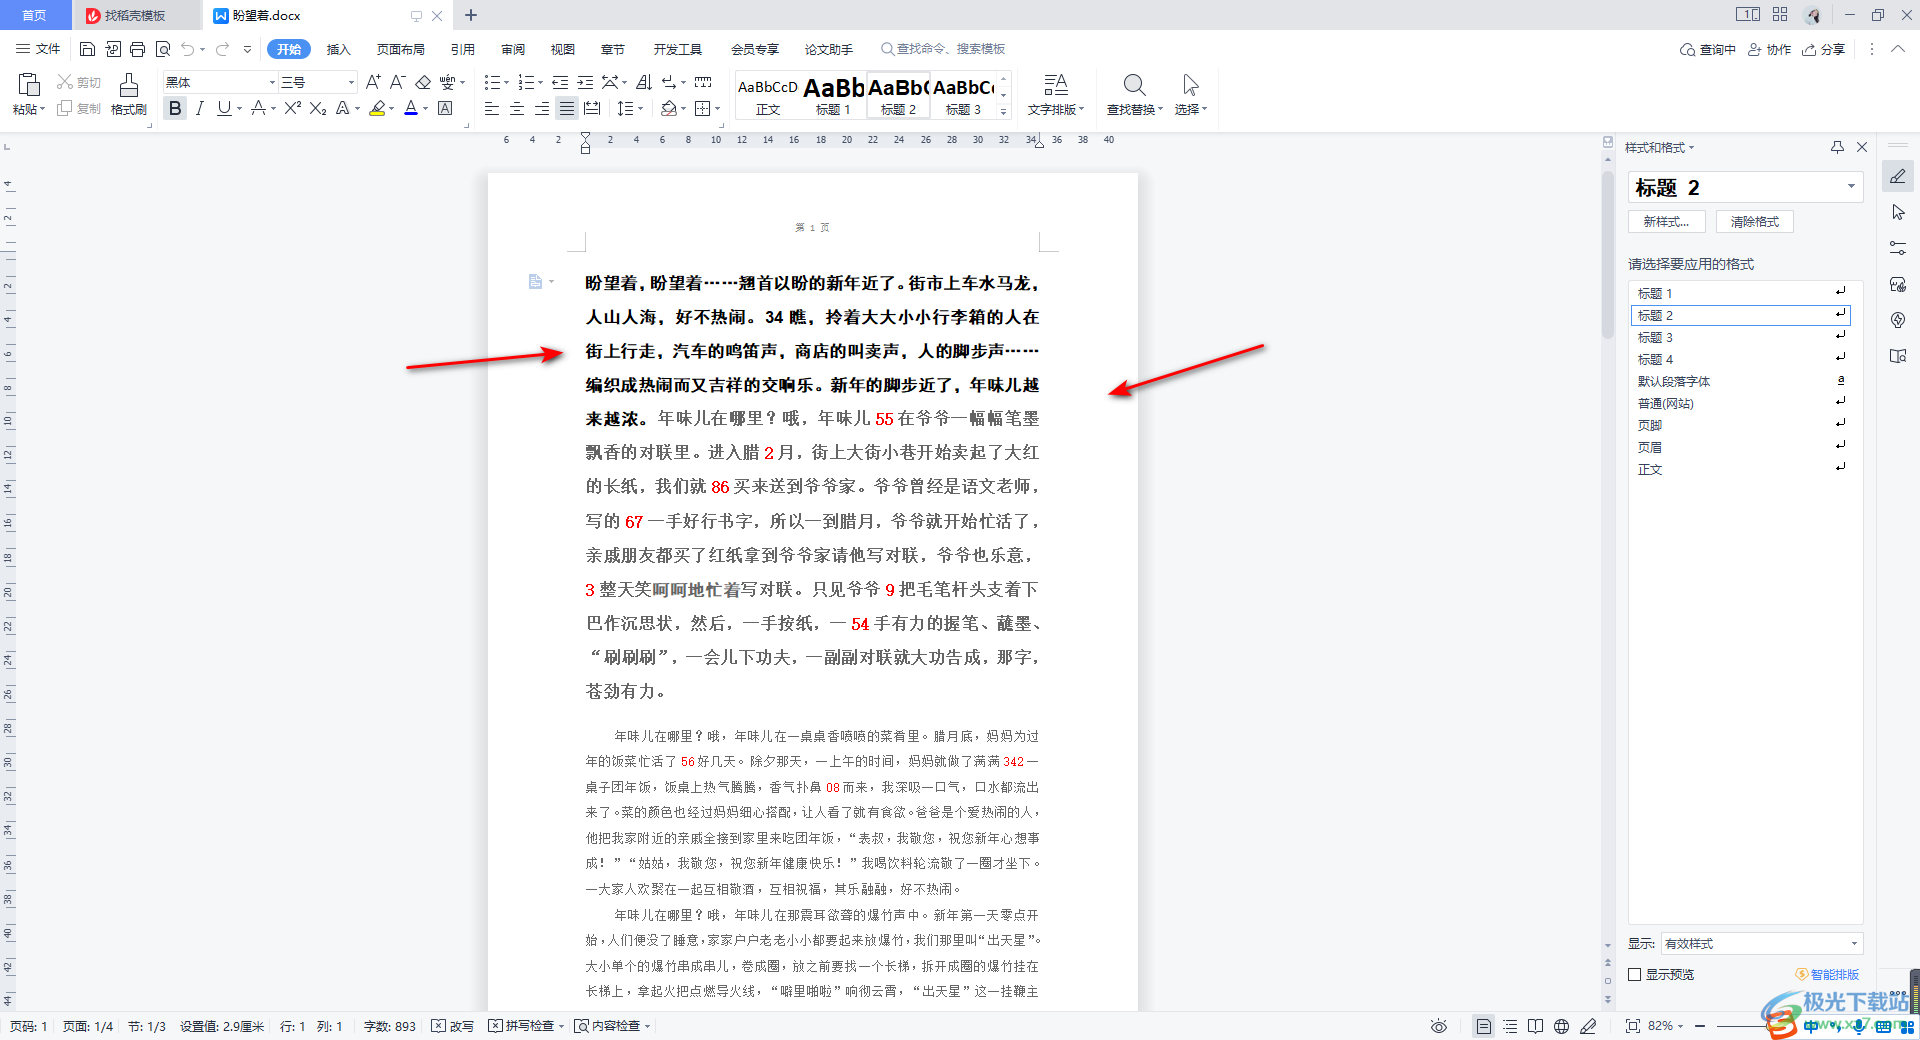
Task: Click the Find and Replace magnifier icon
Action: click(x=1134, y=85)
